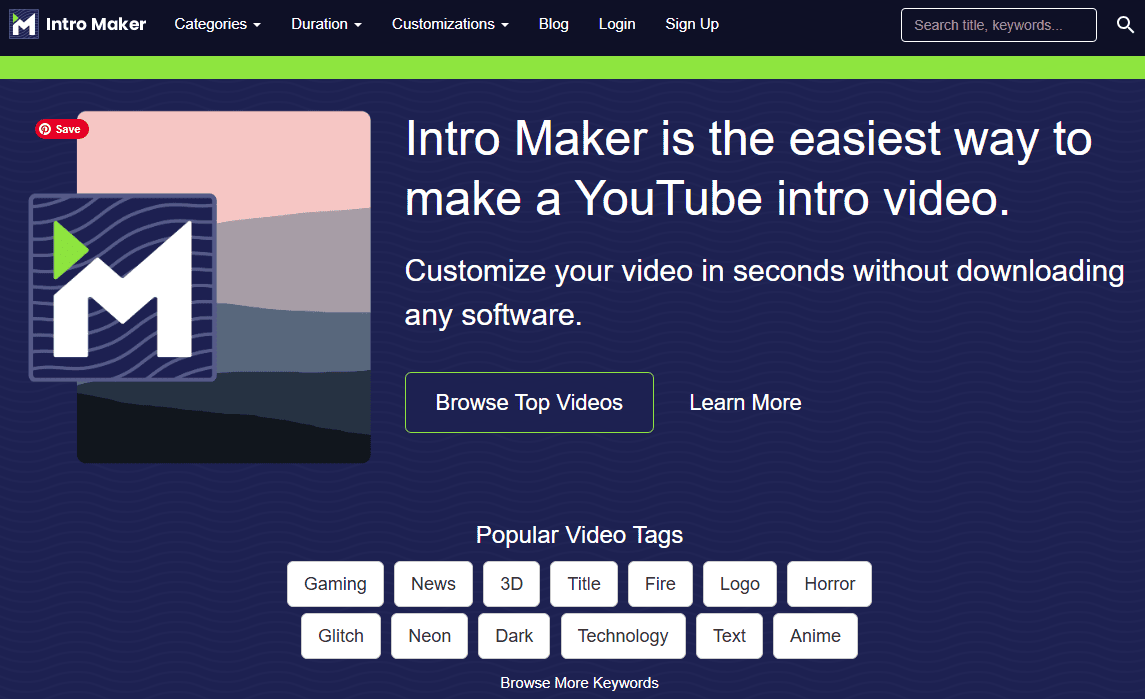Open the Categories dropdown menu
This screenshot has height=699, width=1145.
point(218,24)
